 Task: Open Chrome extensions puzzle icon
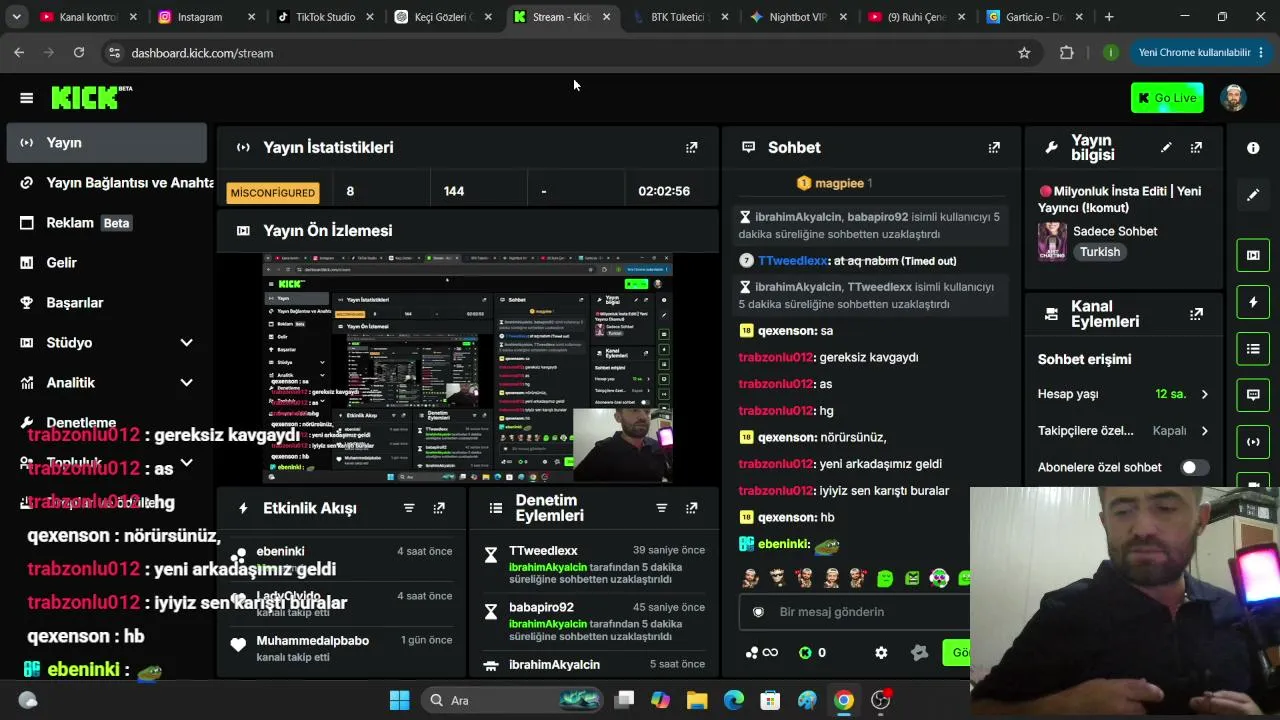(x=1067, y=53)
